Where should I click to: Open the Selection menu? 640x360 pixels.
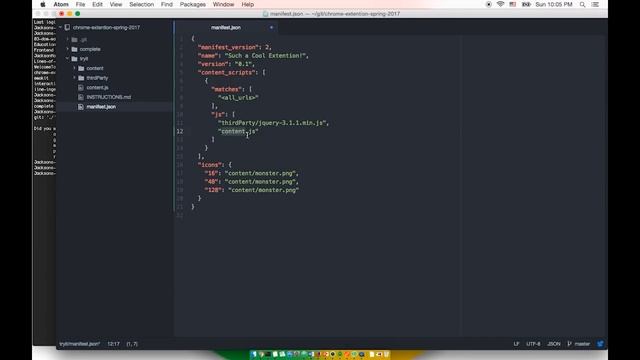coord(142,4)
